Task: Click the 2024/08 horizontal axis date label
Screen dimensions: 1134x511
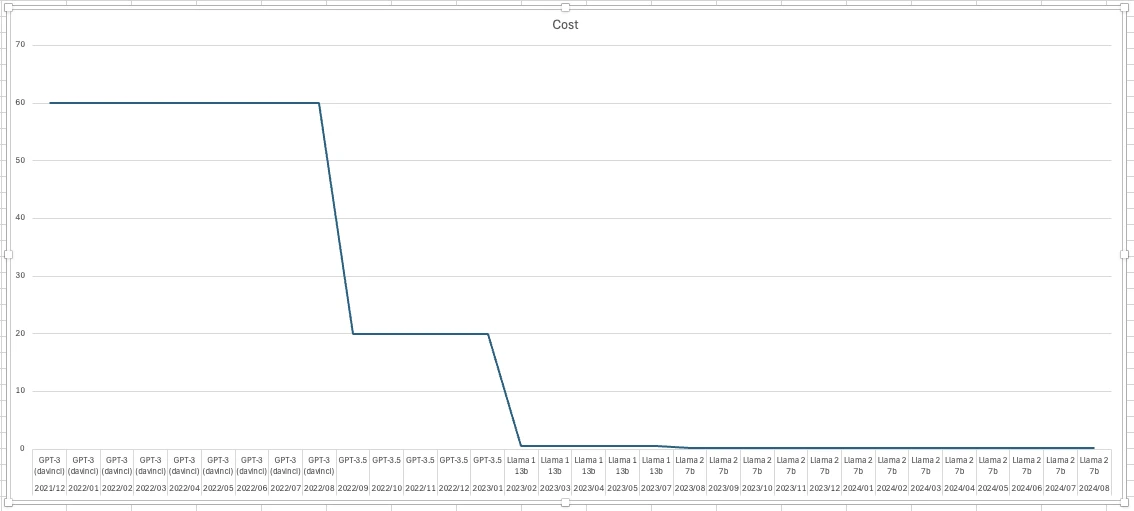Action: [1094, 487]
